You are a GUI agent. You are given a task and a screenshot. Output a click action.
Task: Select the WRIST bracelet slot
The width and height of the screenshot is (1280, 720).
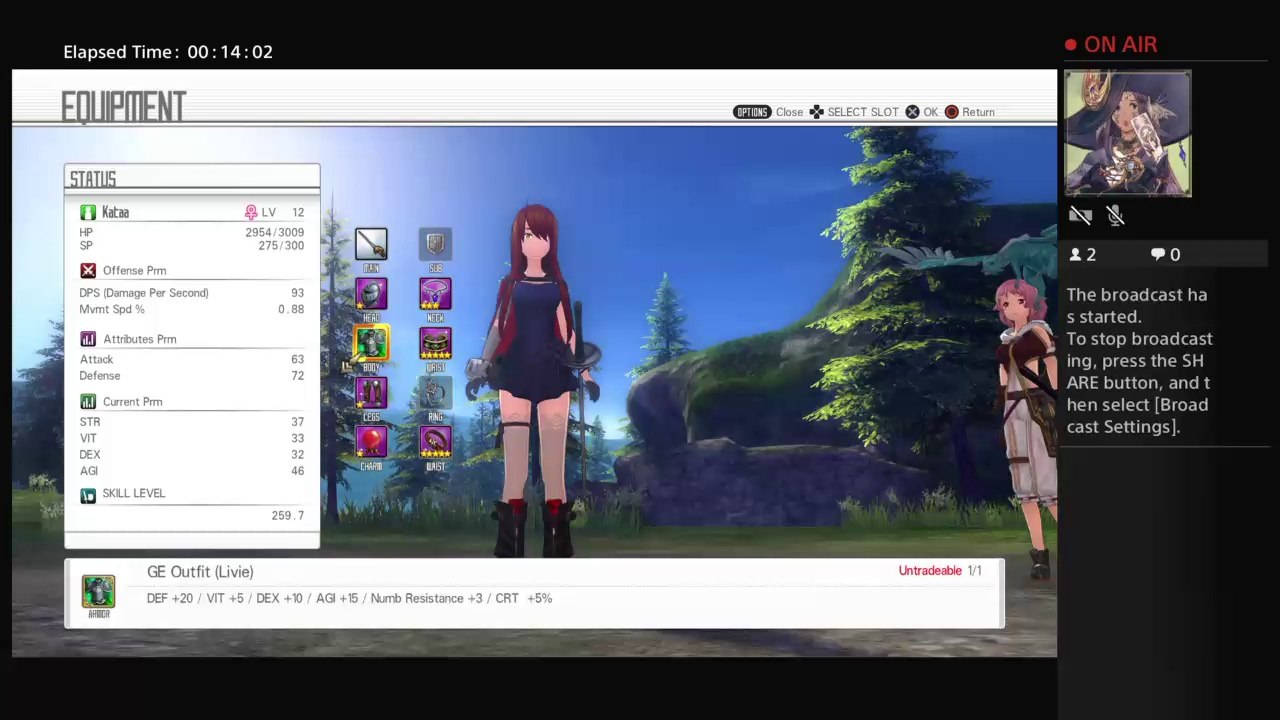coord(435,343)
